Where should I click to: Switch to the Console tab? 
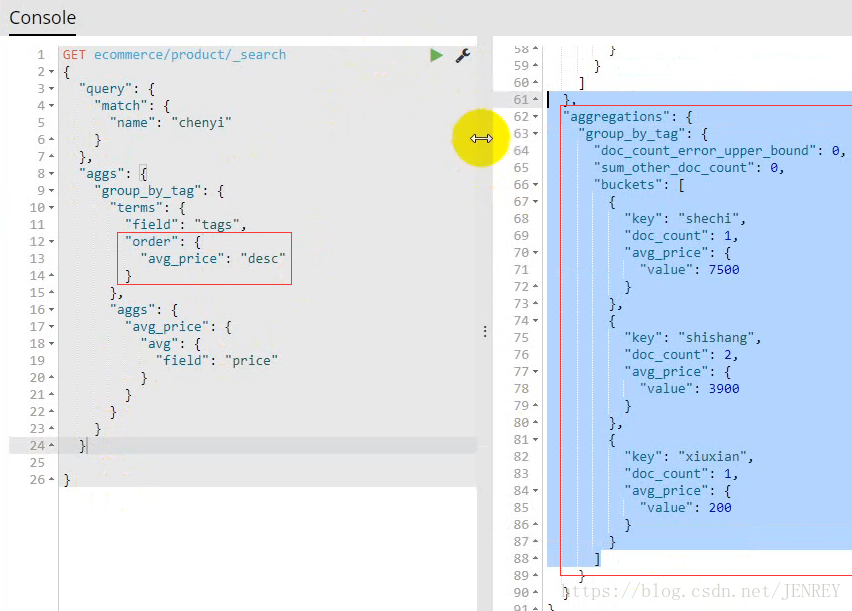[x=42, y=17]
